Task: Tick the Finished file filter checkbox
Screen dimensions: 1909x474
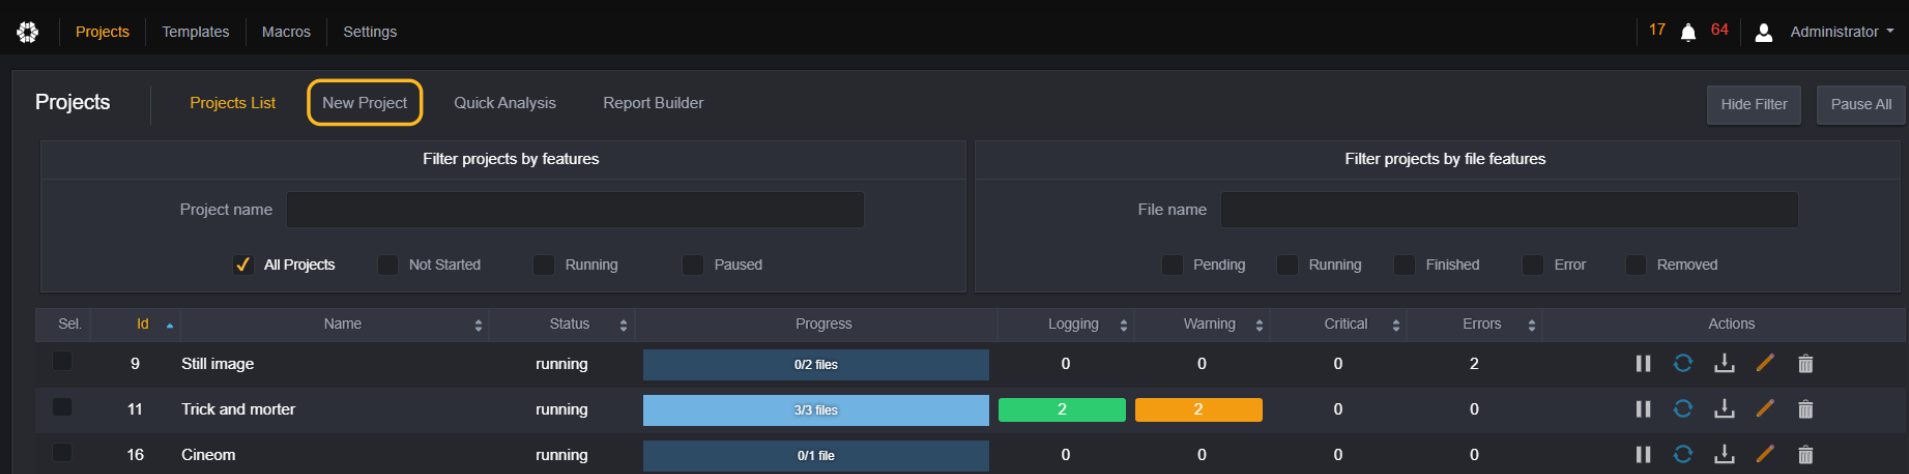Action: [1405, 264]
